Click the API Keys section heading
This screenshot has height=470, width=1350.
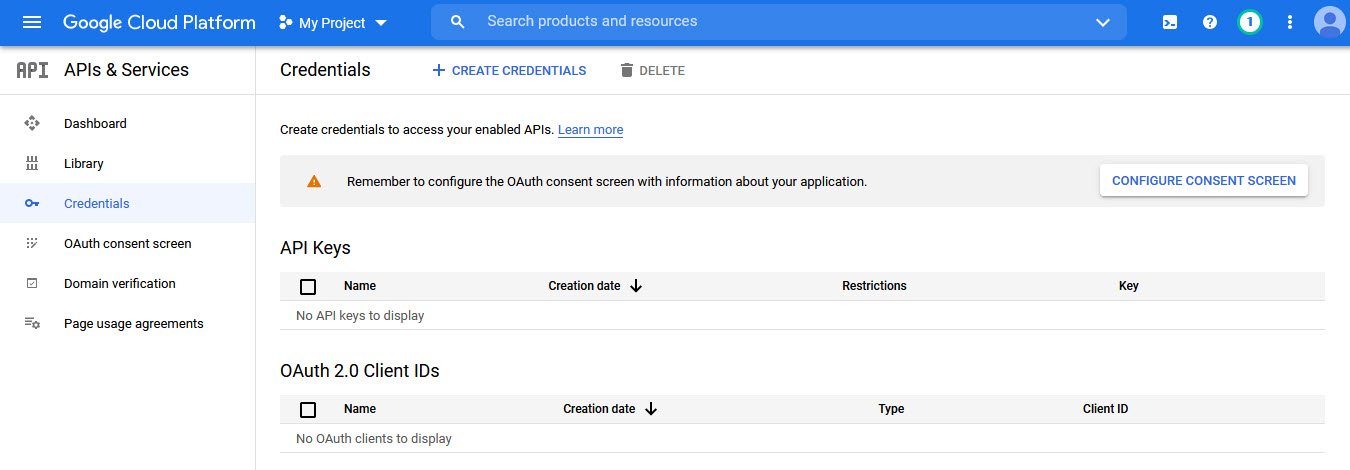pos(315,248)
